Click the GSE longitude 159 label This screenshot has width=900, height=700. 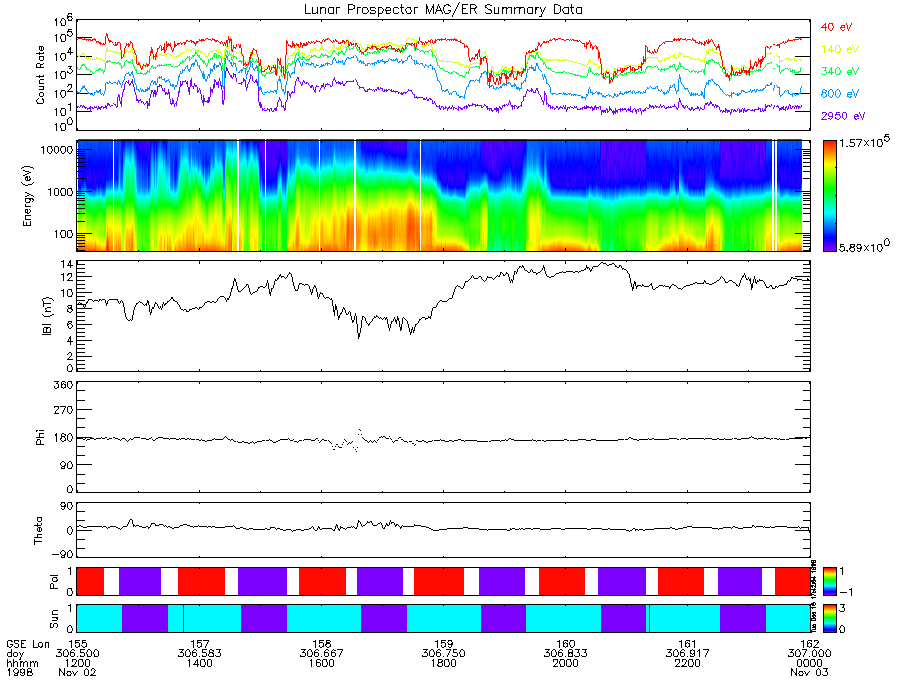(x=444, y=644)
